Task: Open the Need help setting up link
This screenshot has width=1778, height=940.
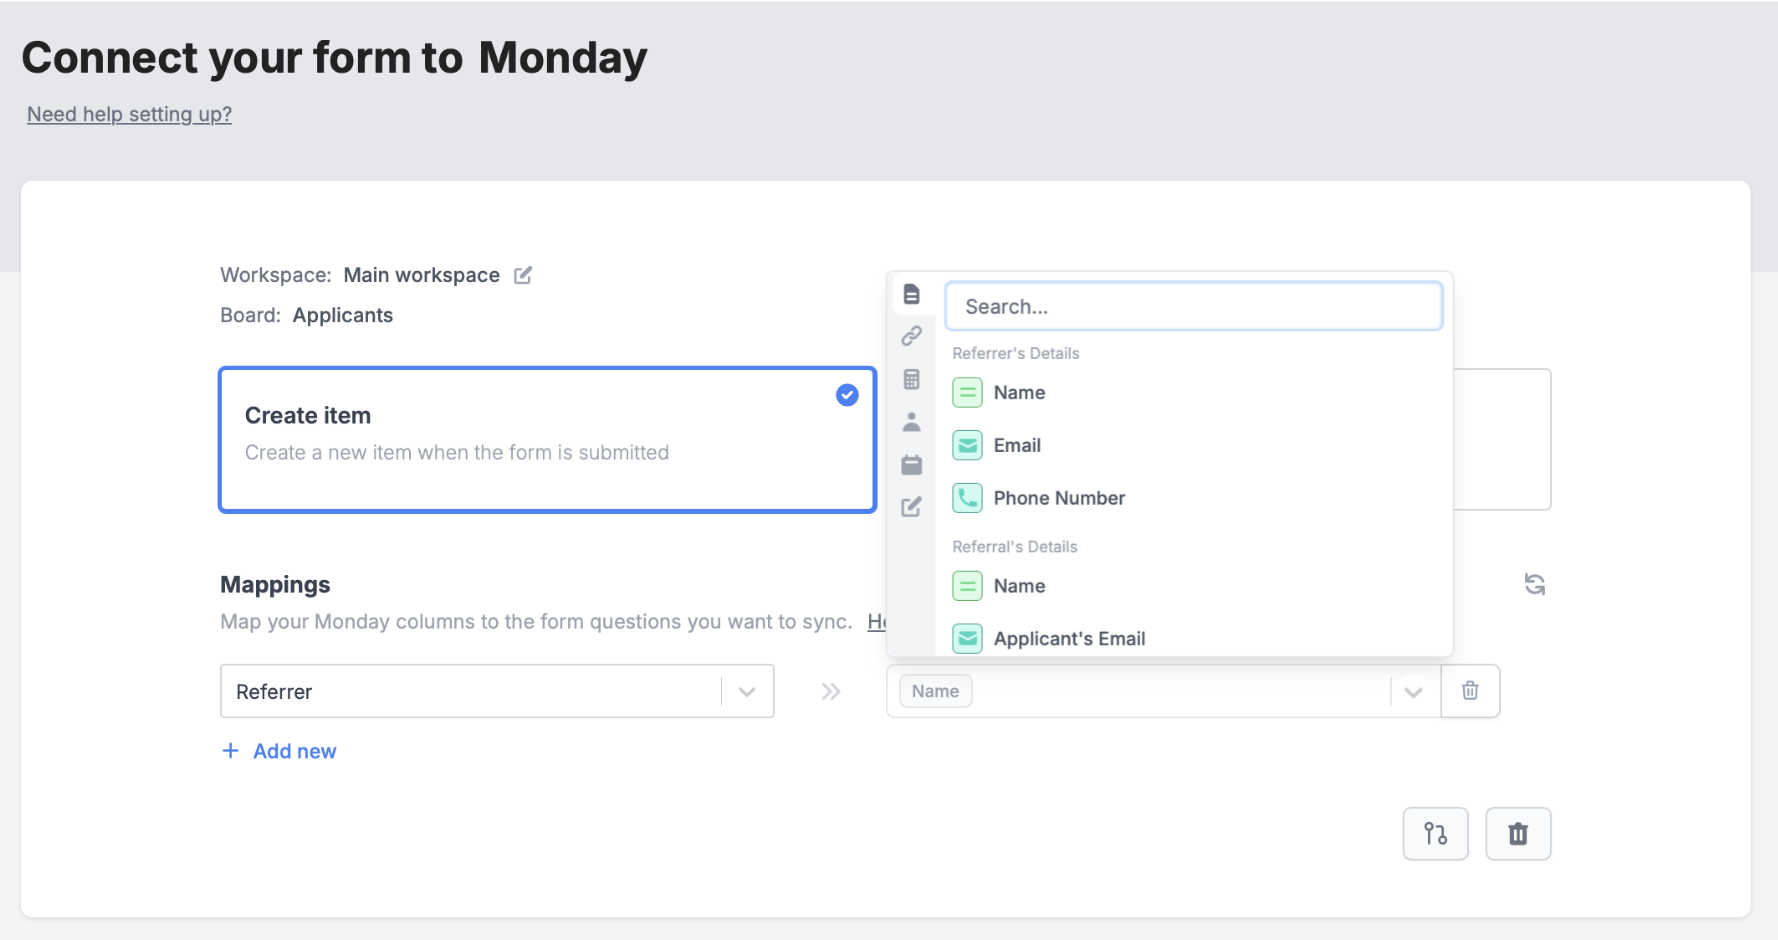Action: [129, 114]
